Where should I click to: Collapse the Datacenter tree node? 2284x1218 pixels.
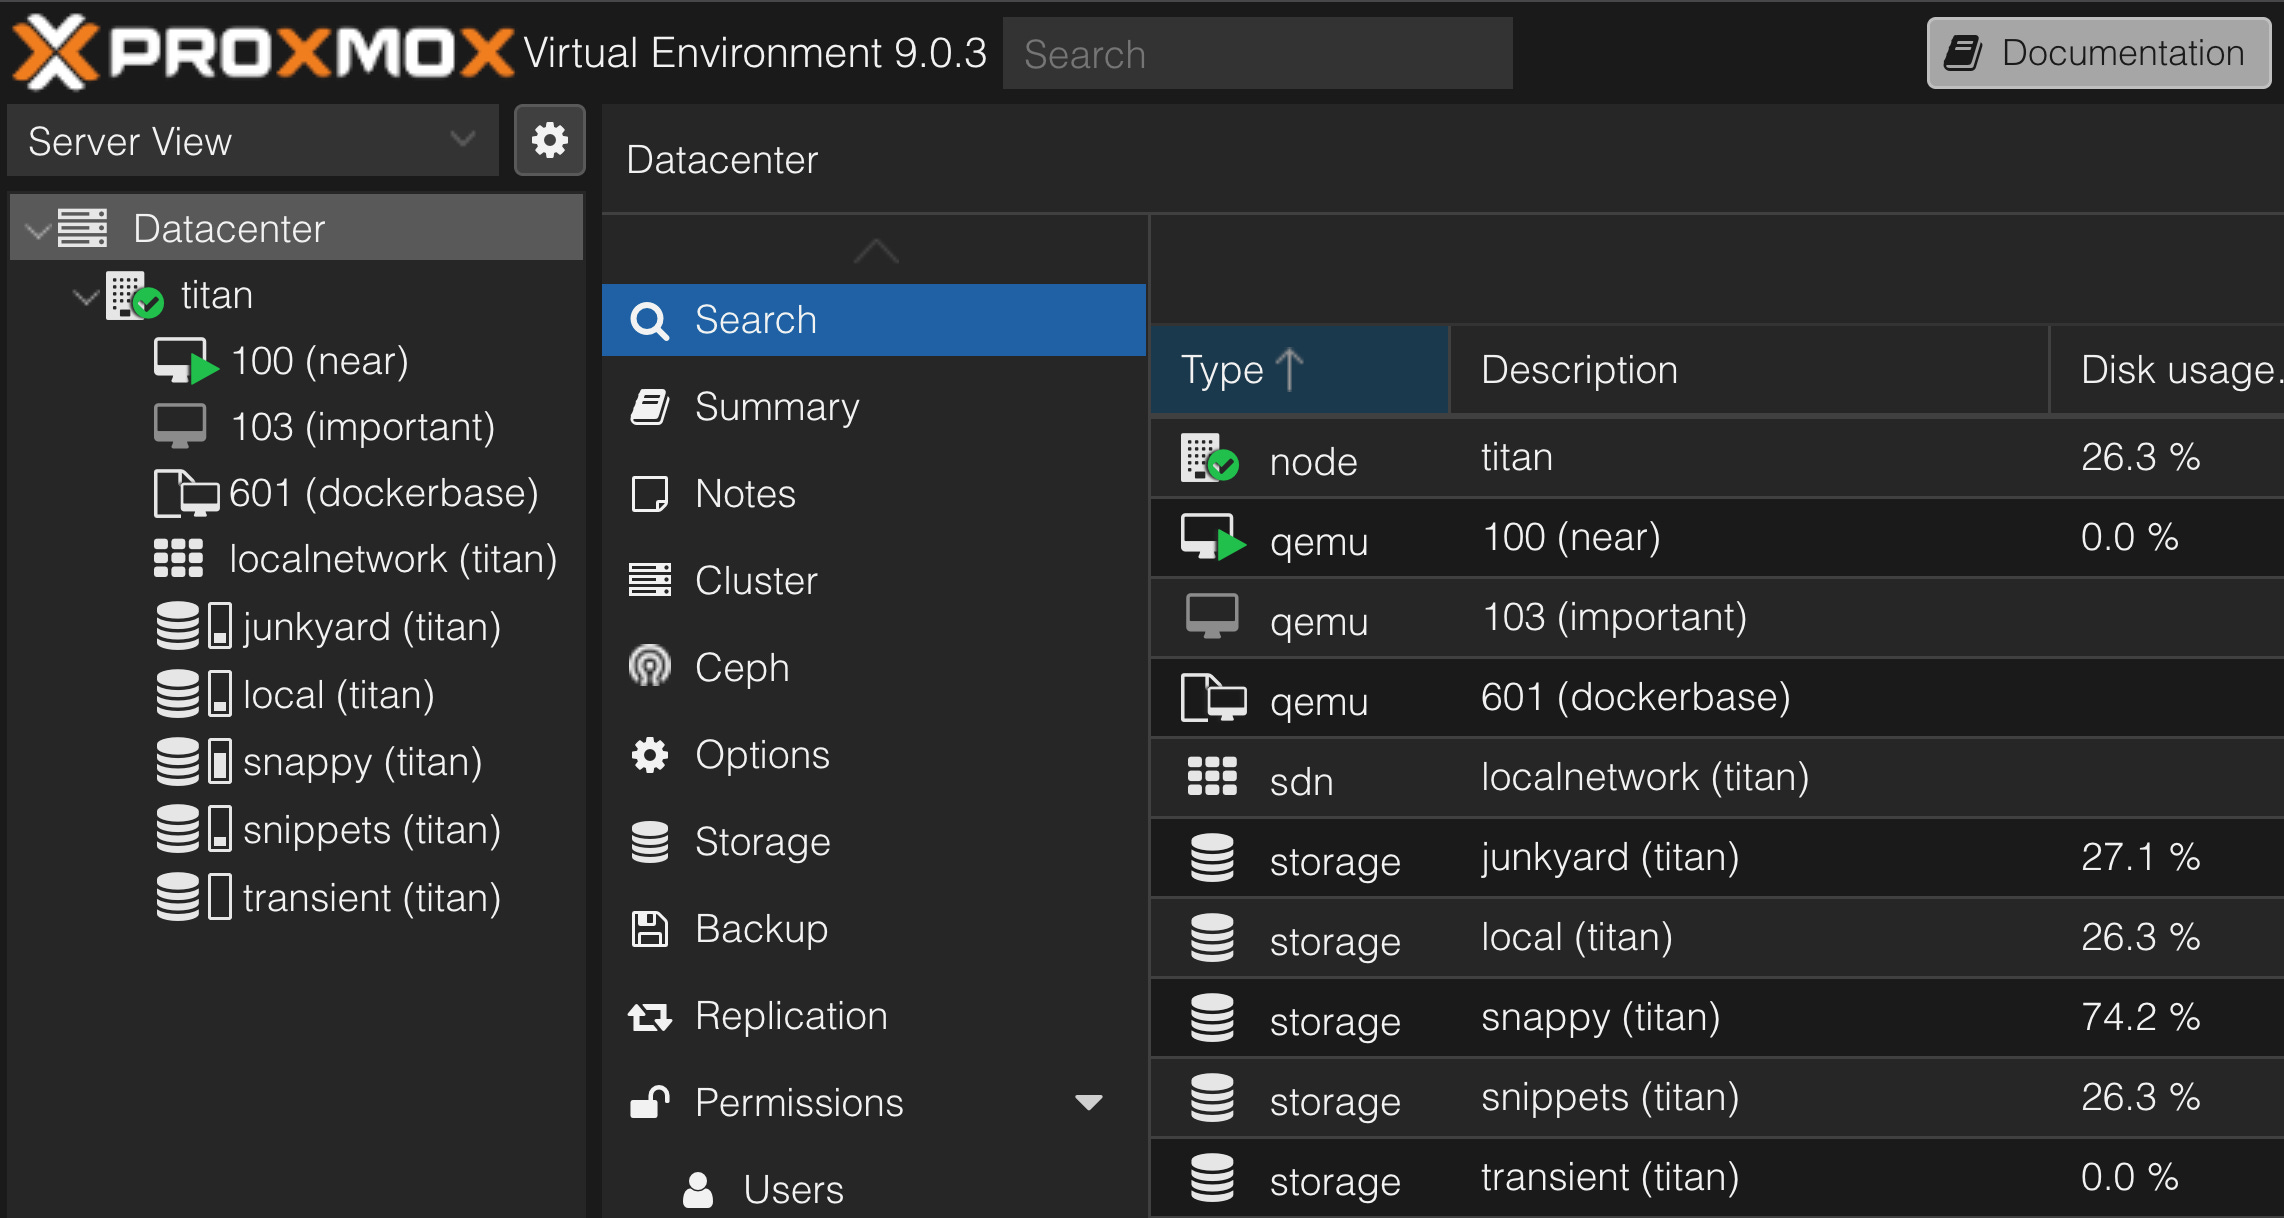click(38, 231)
